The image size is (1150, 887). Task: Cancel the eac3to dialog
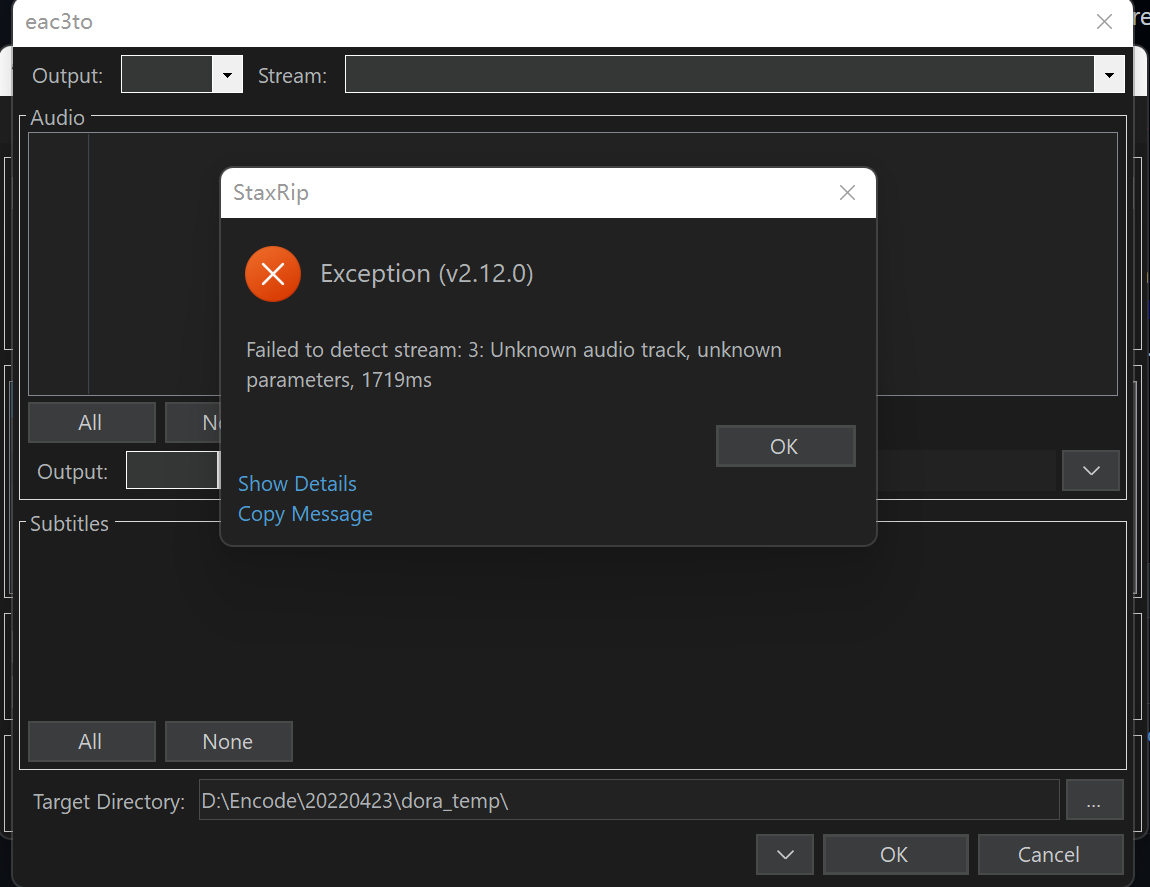[1050, 854]
